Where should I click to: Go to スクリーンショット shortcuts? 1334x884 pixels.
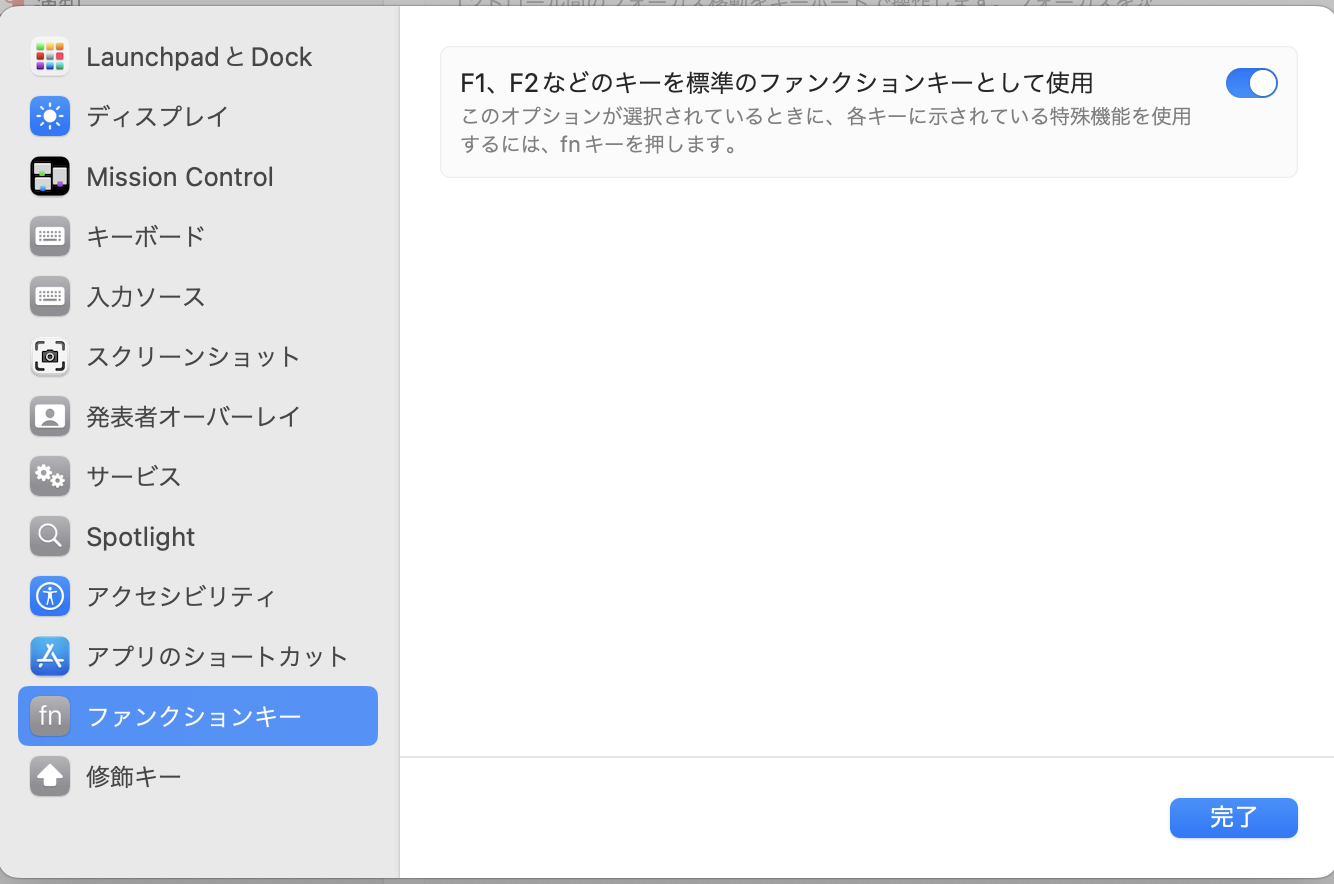(x=193, y=357)
